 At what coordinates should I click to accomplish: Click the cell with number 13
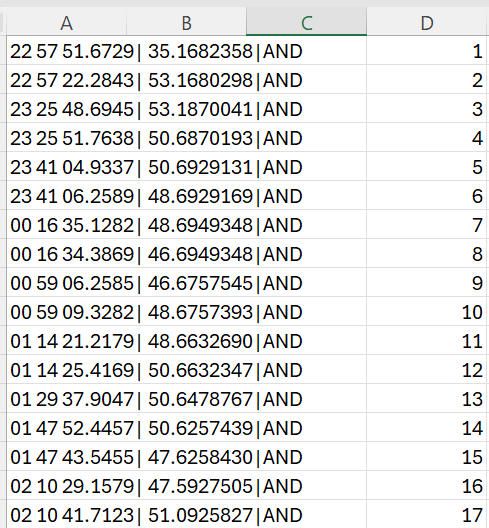click(x=427, y=398)
